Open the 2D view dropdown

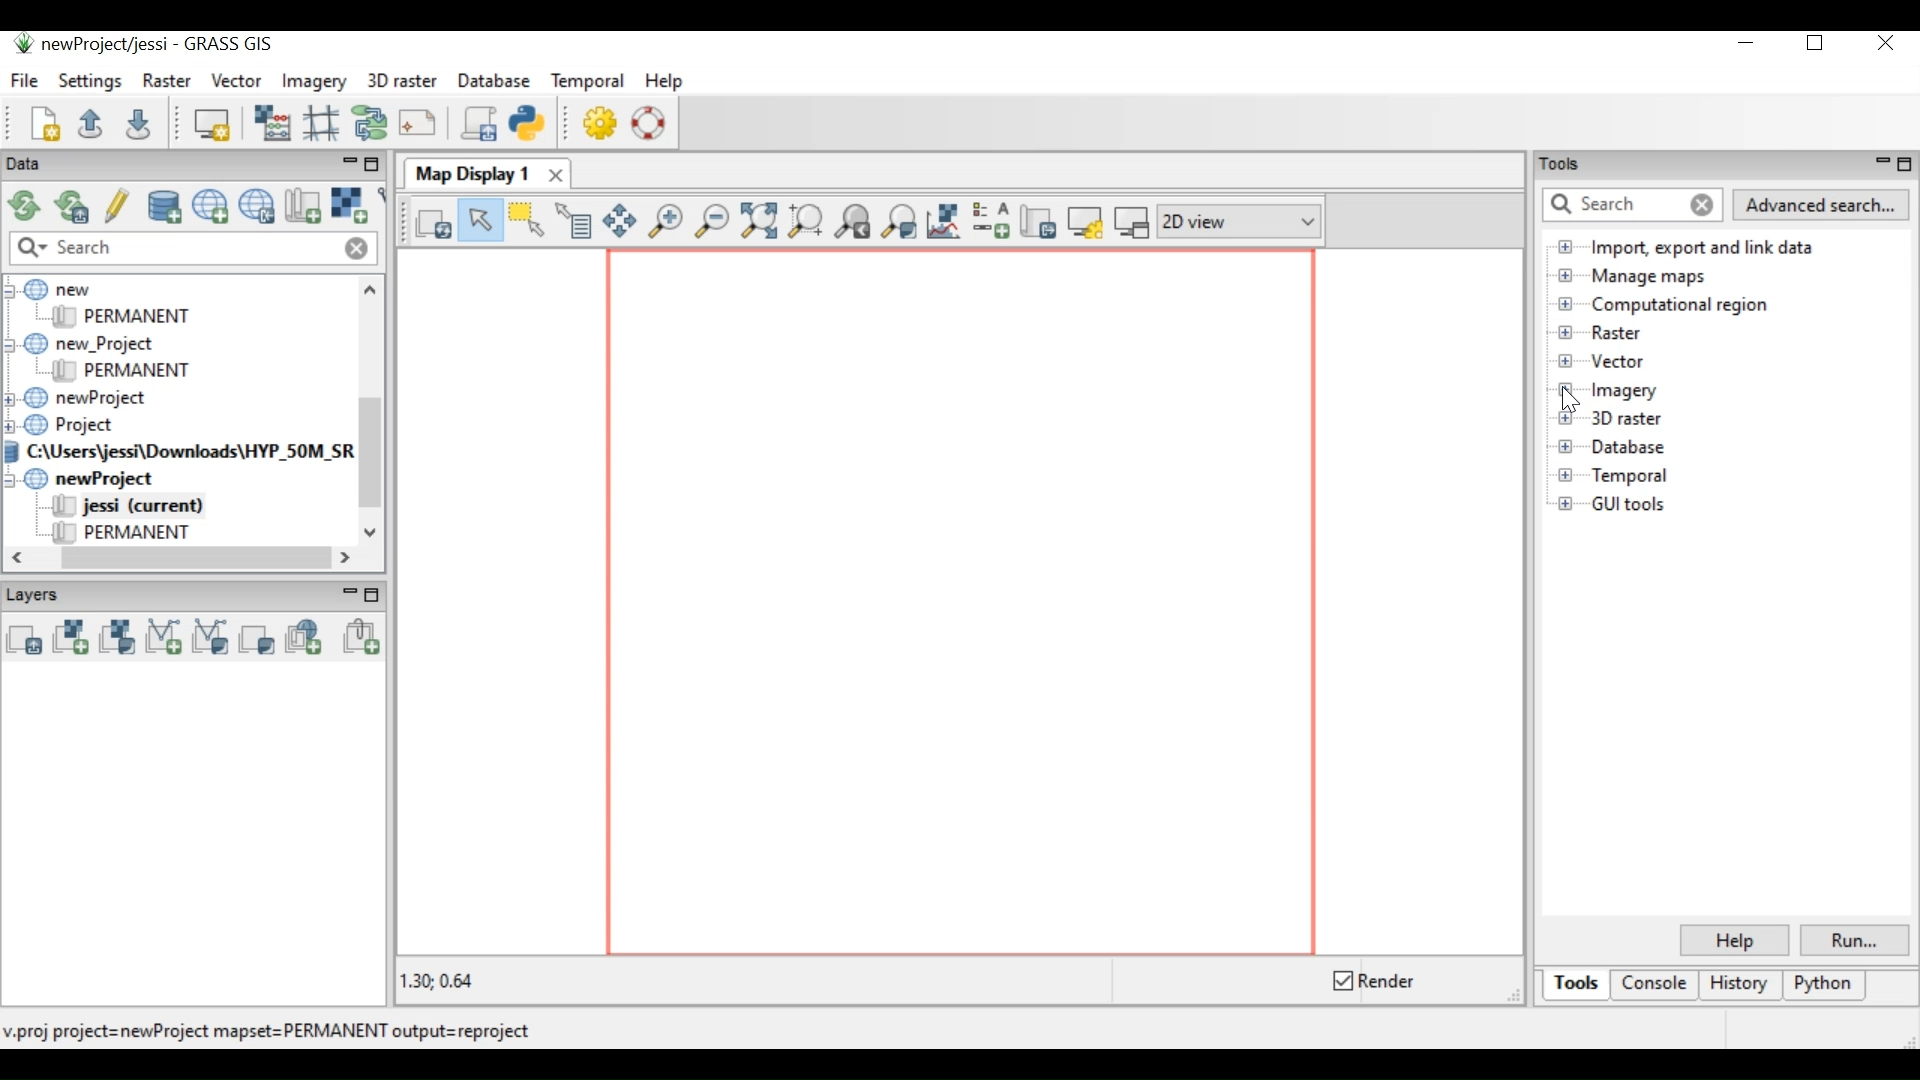[x=1241, y=222]
